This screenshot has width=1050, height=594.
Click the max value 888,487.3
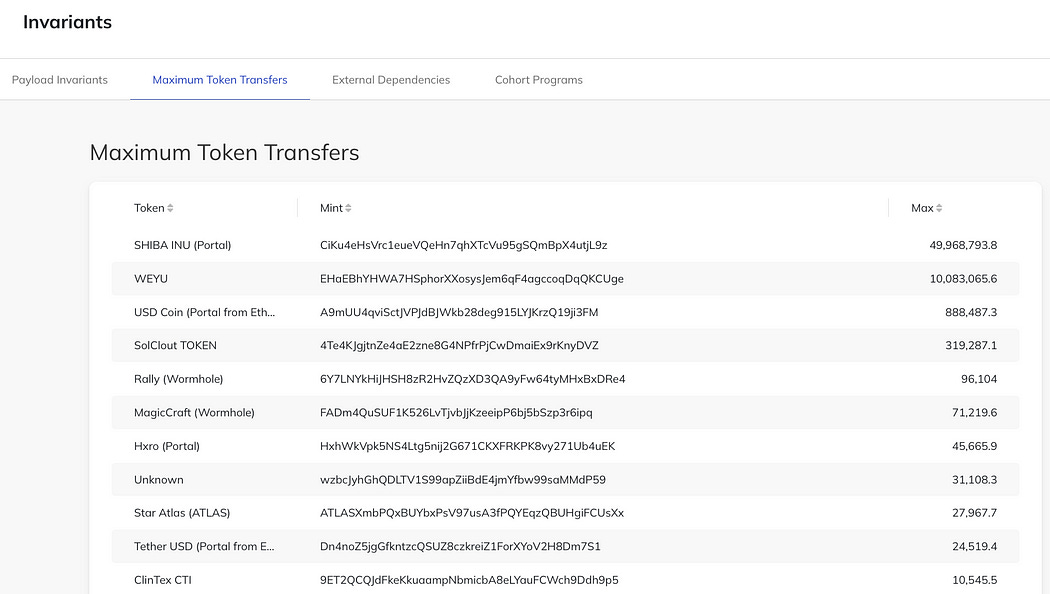tap(971, 312)
